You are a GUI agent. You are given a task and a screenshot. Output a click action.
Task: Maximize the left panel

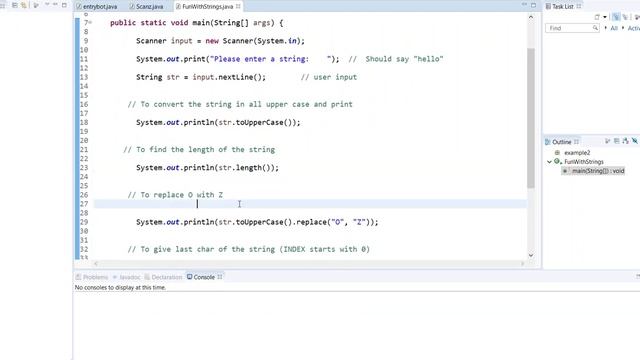(64, 5)
